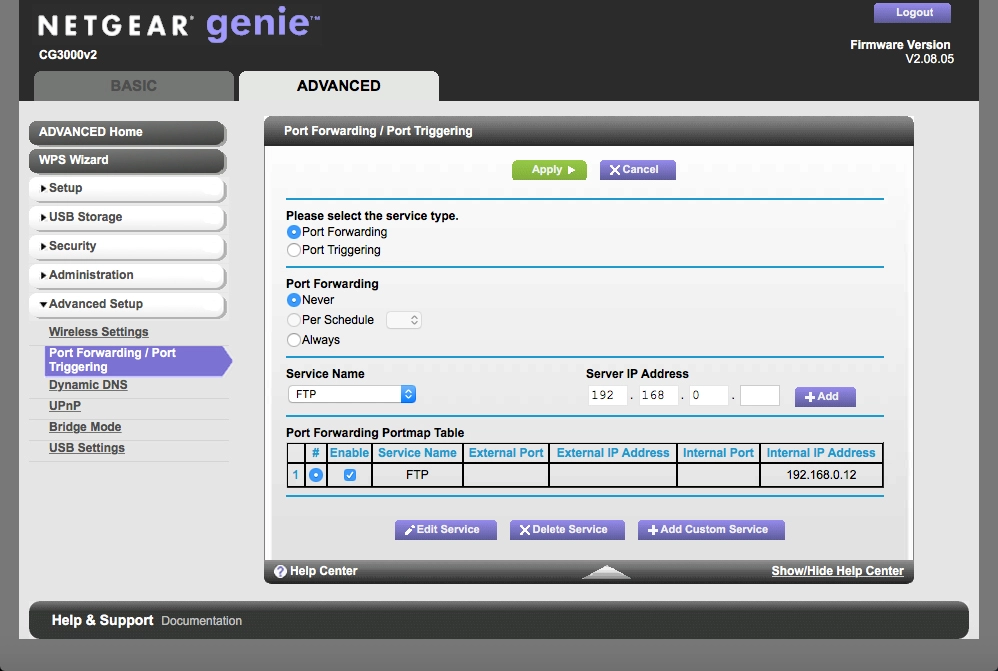The height and width of the screenshot is (671, 998).
Task: Select row 1 FTP radio button
Action: pyautogui.click(x=316, y=475)
